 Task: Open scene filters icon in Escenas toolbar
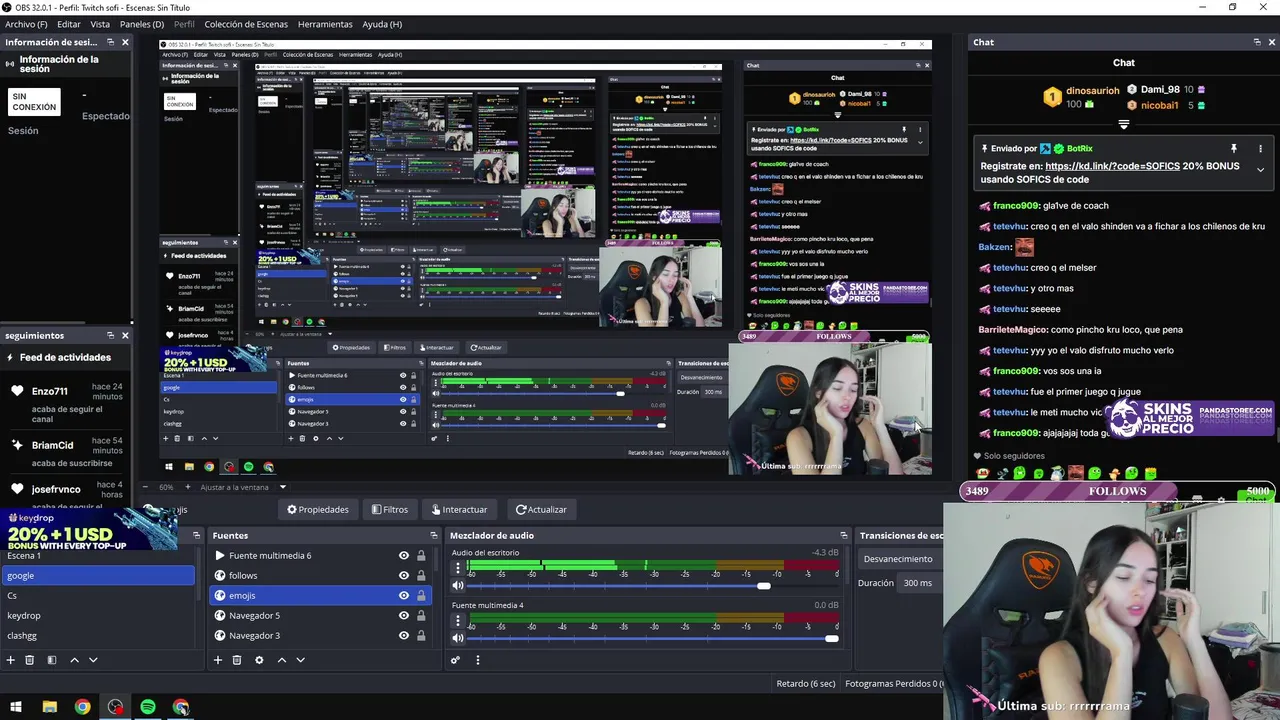52,660
